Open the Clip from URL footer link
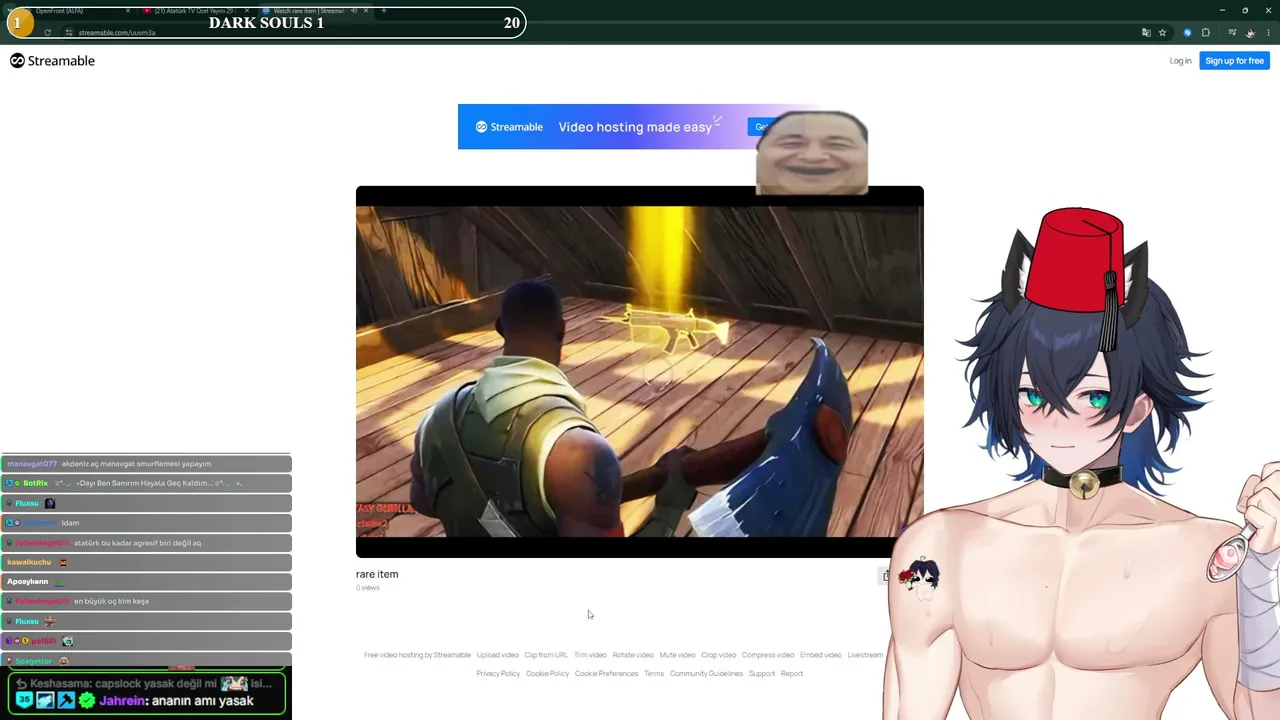Viewport: 1280px width, 720px height. [x=546, y=655]
